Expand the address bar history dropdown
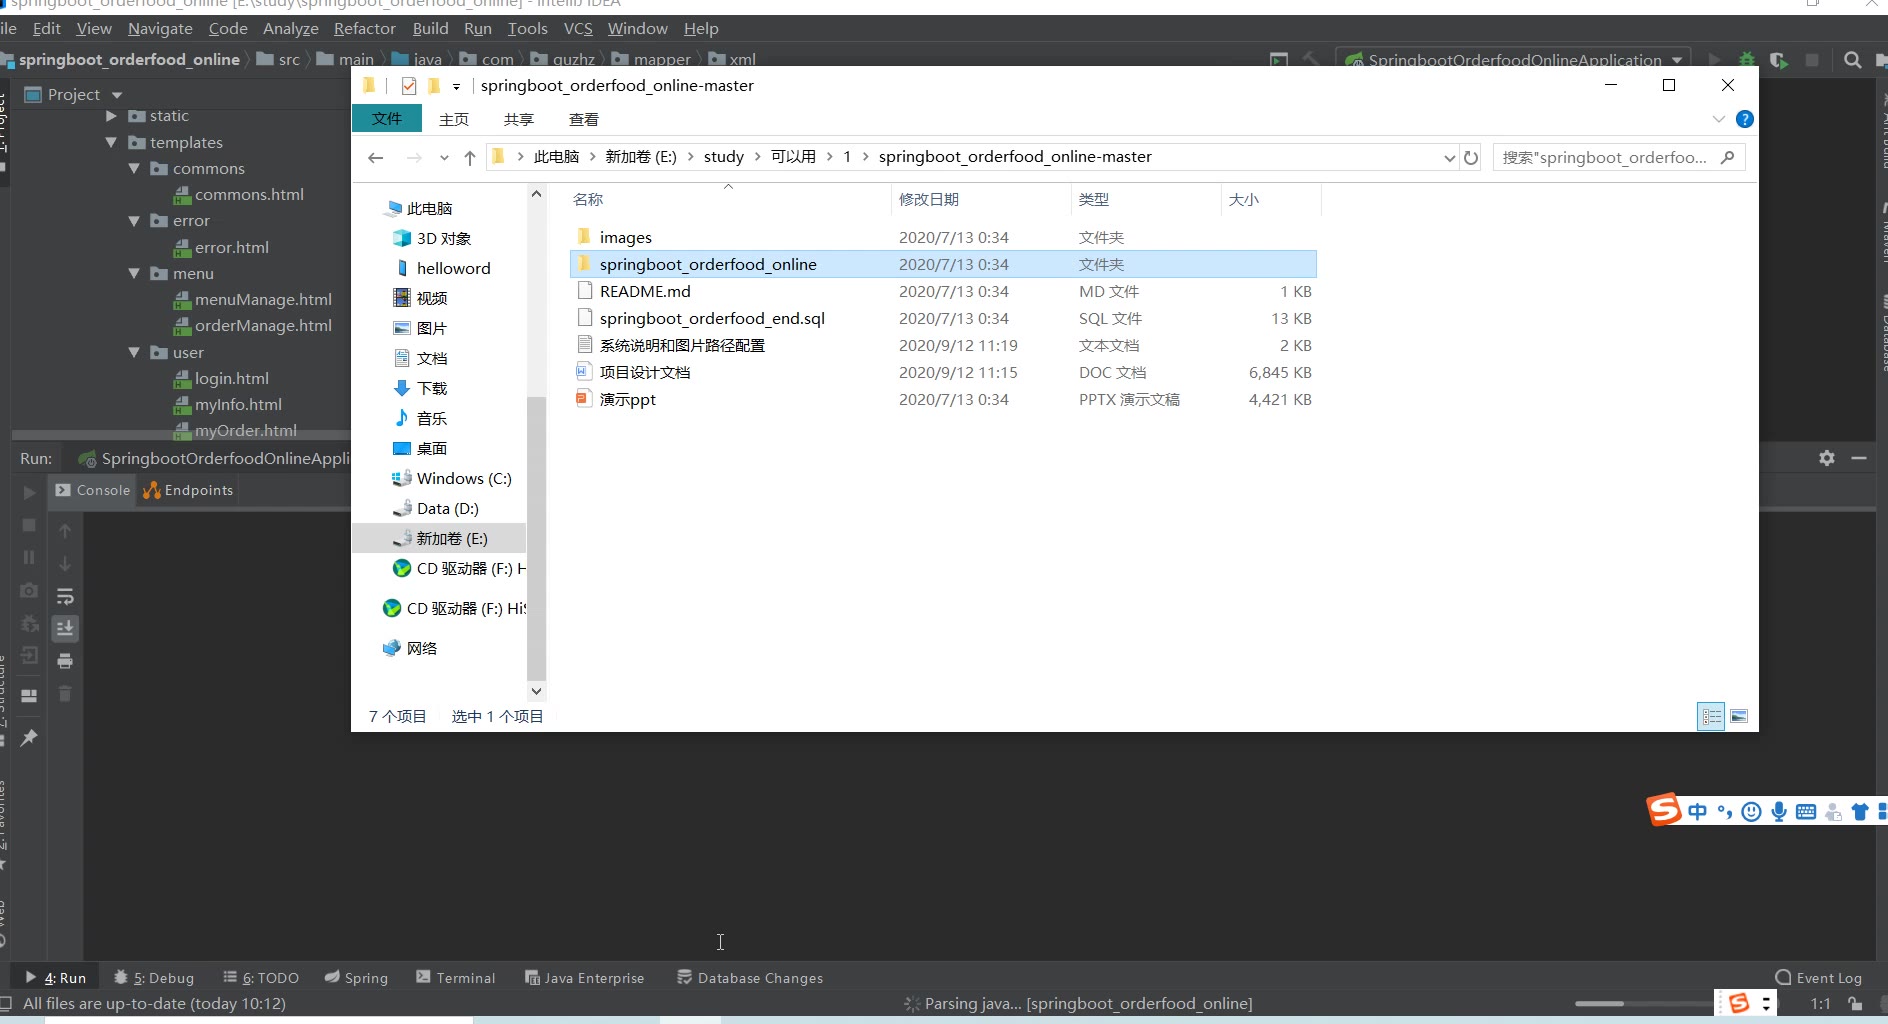The image size is (1888, 1024). tap(1449, 157)
